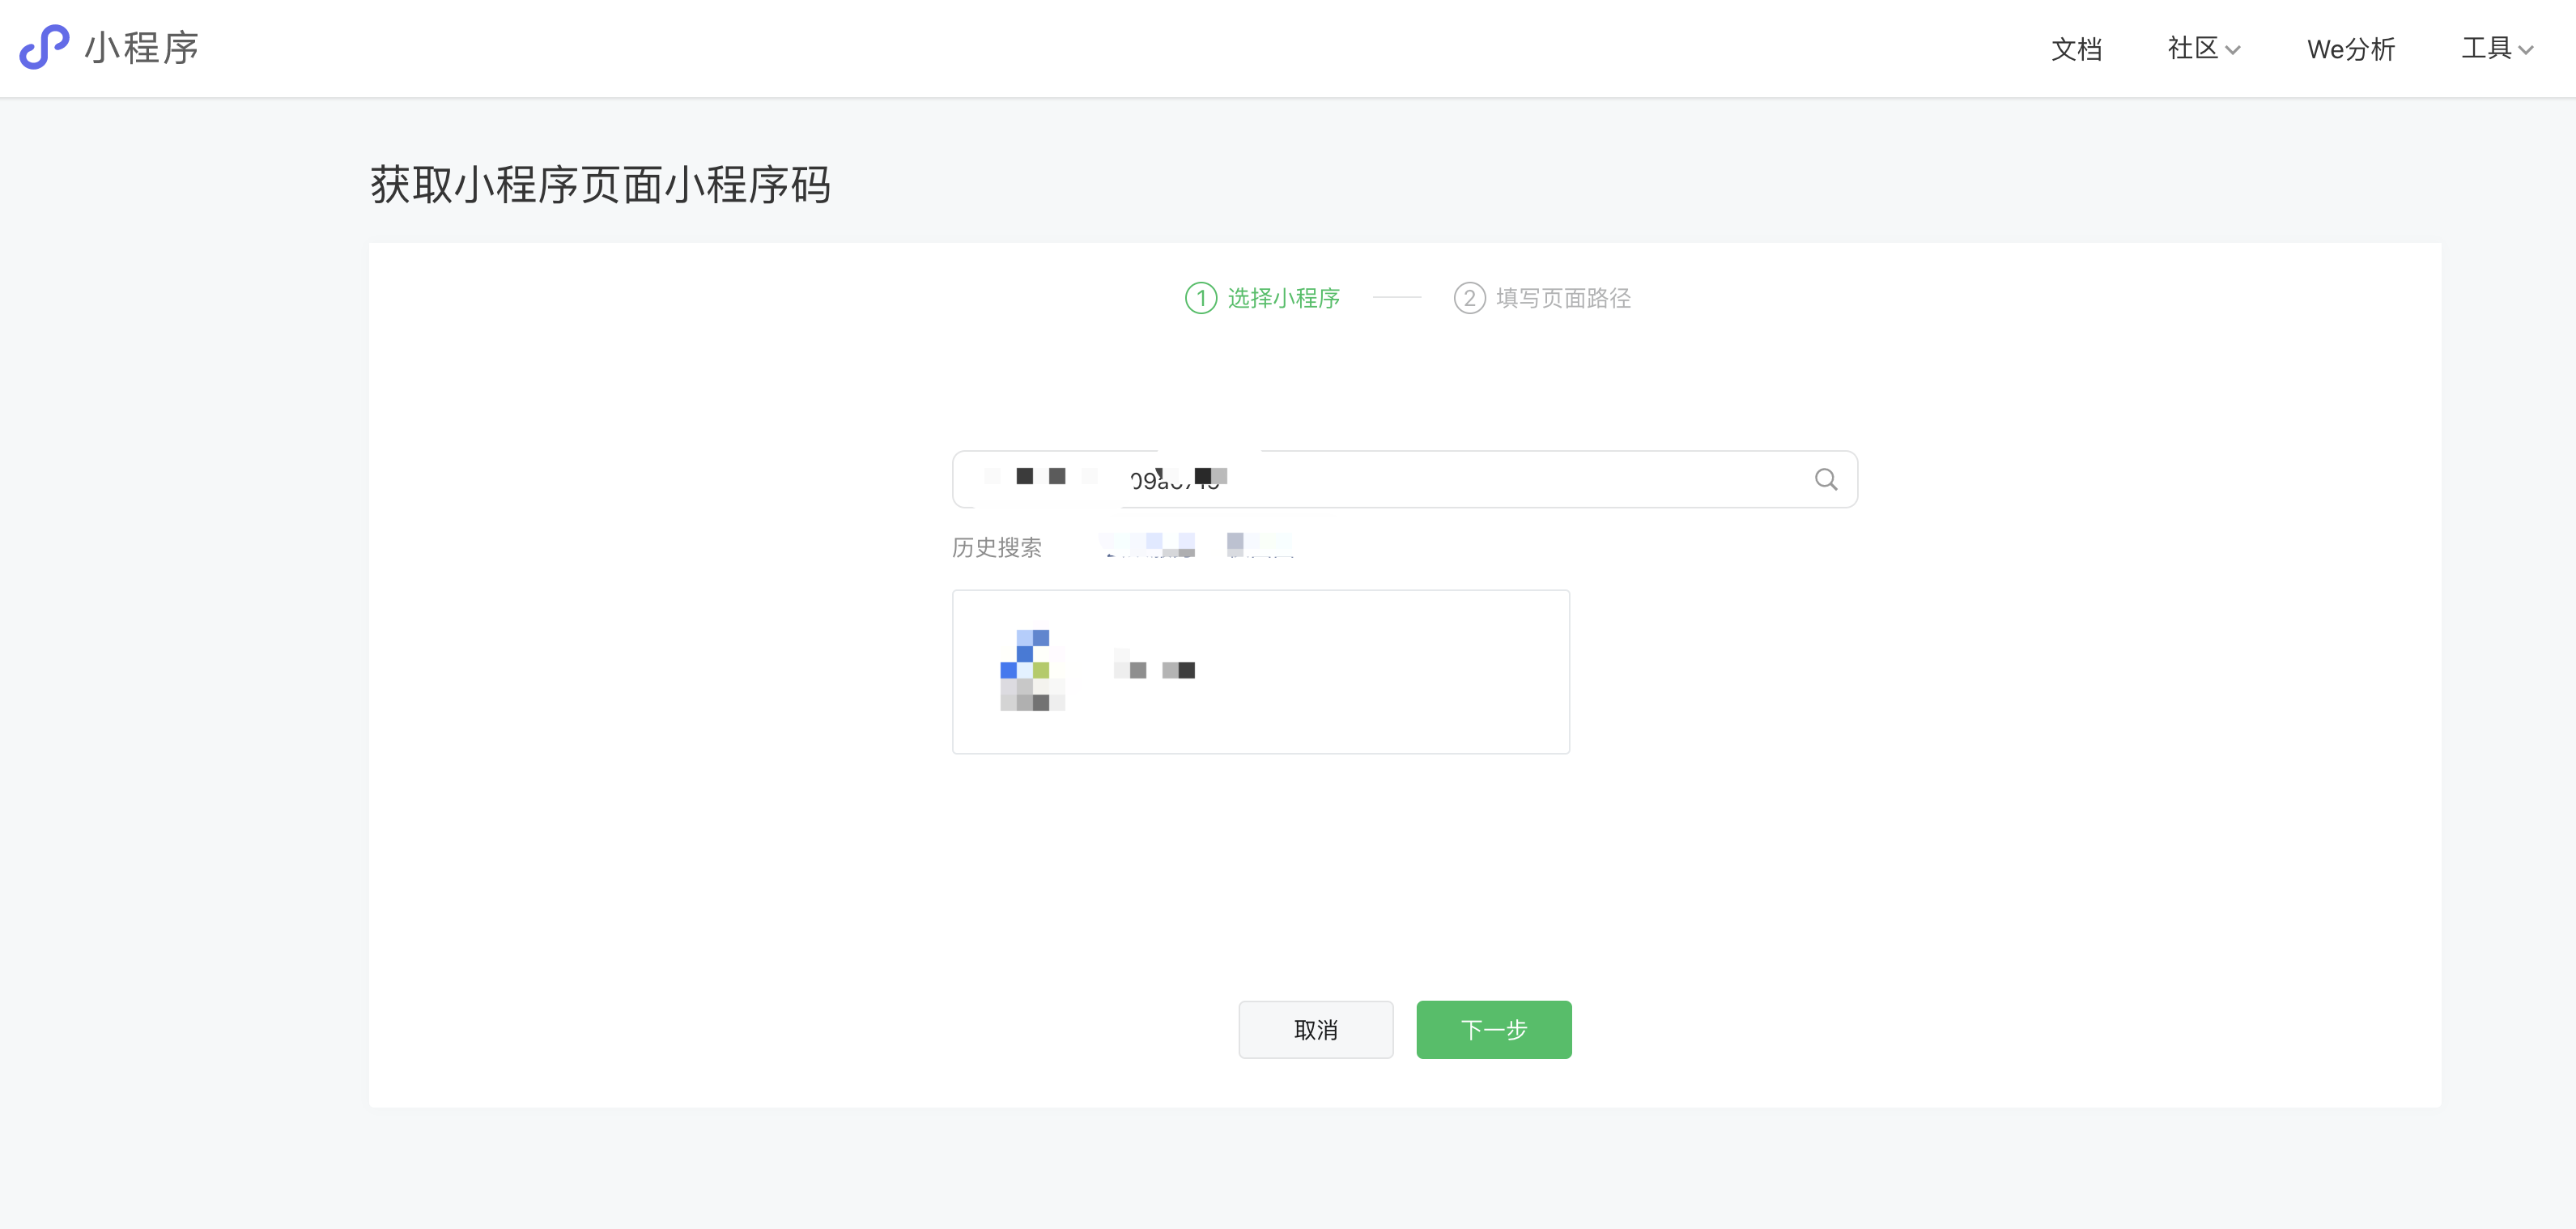The image size is (2576, 1229).
Task: Open the We分析 link
Action: [2350, 49]
